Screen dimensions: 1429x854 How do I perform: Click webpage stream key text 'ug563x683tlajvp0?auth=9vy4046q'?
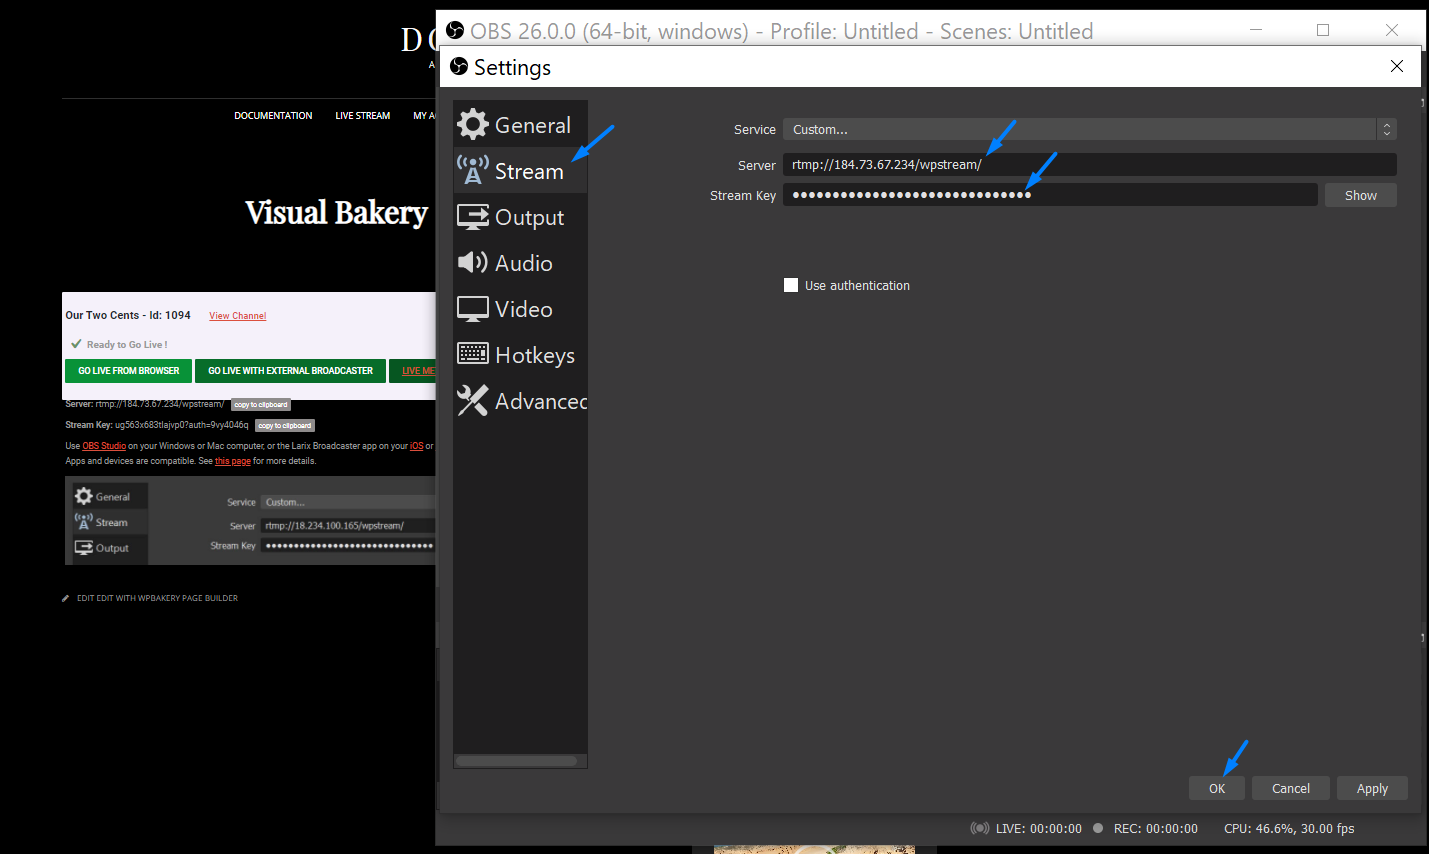tap(182, 425)
